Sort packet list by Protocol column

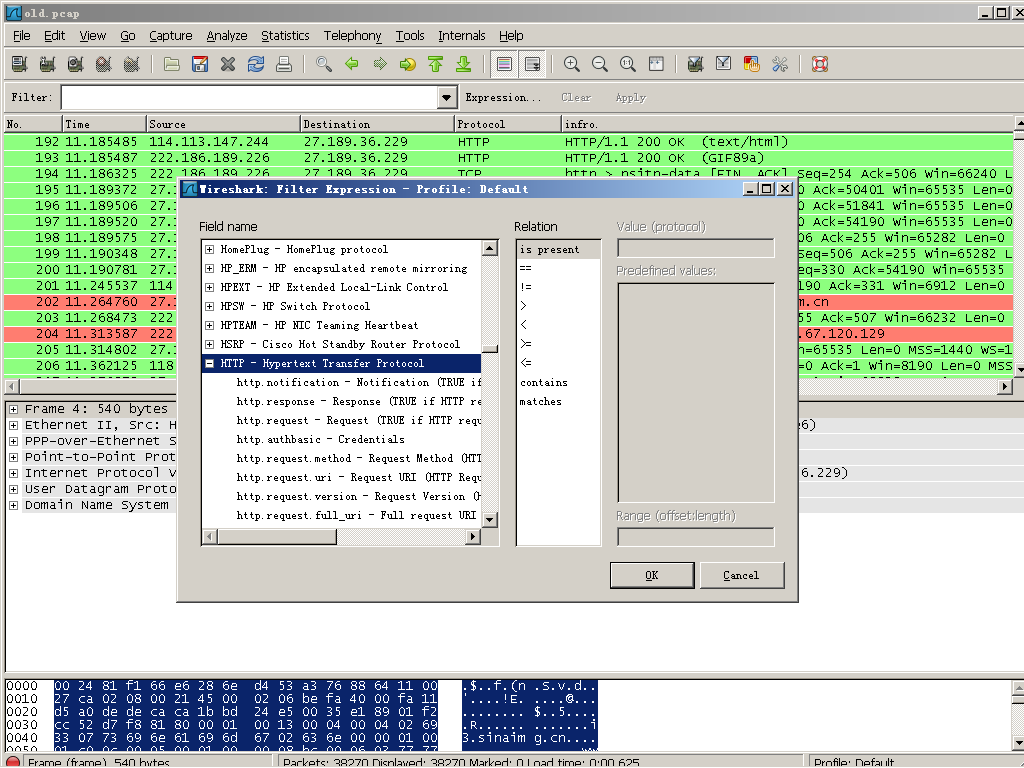(507, 124)
